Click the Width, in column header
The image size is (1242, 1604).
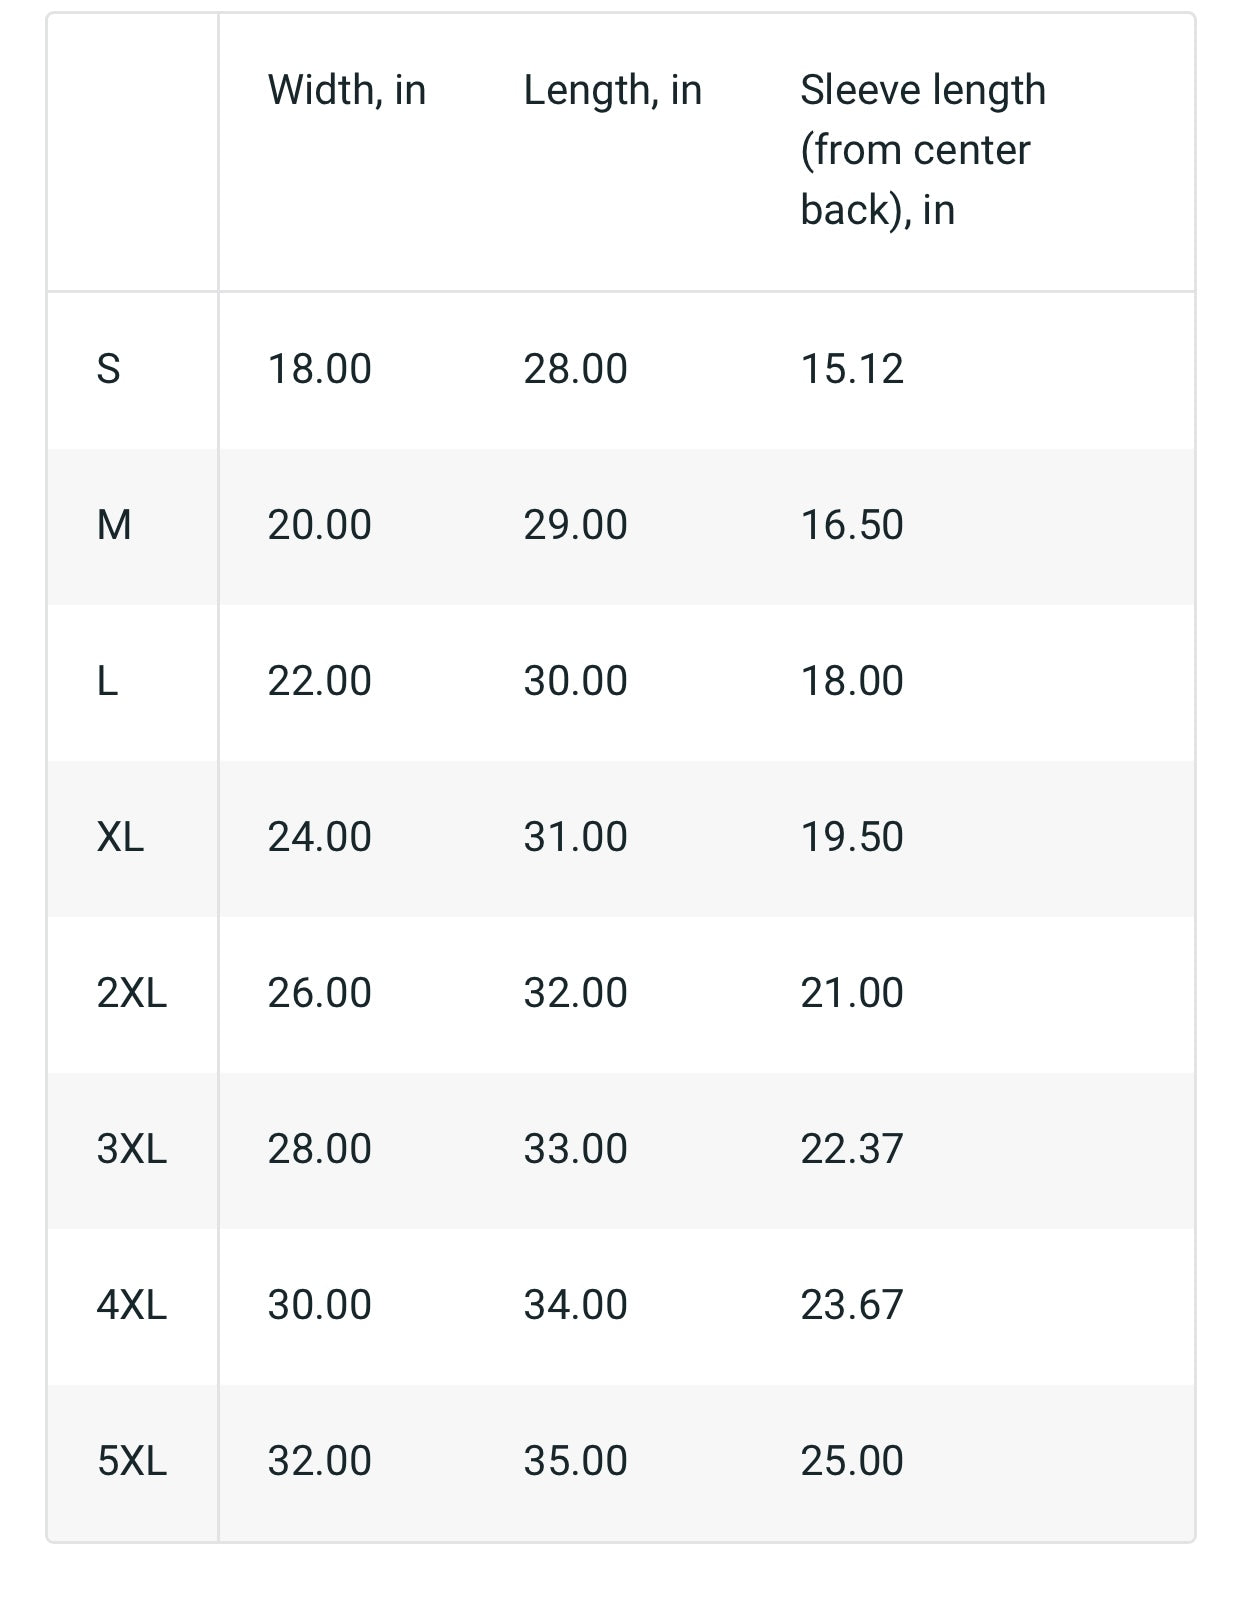point(346,90)
